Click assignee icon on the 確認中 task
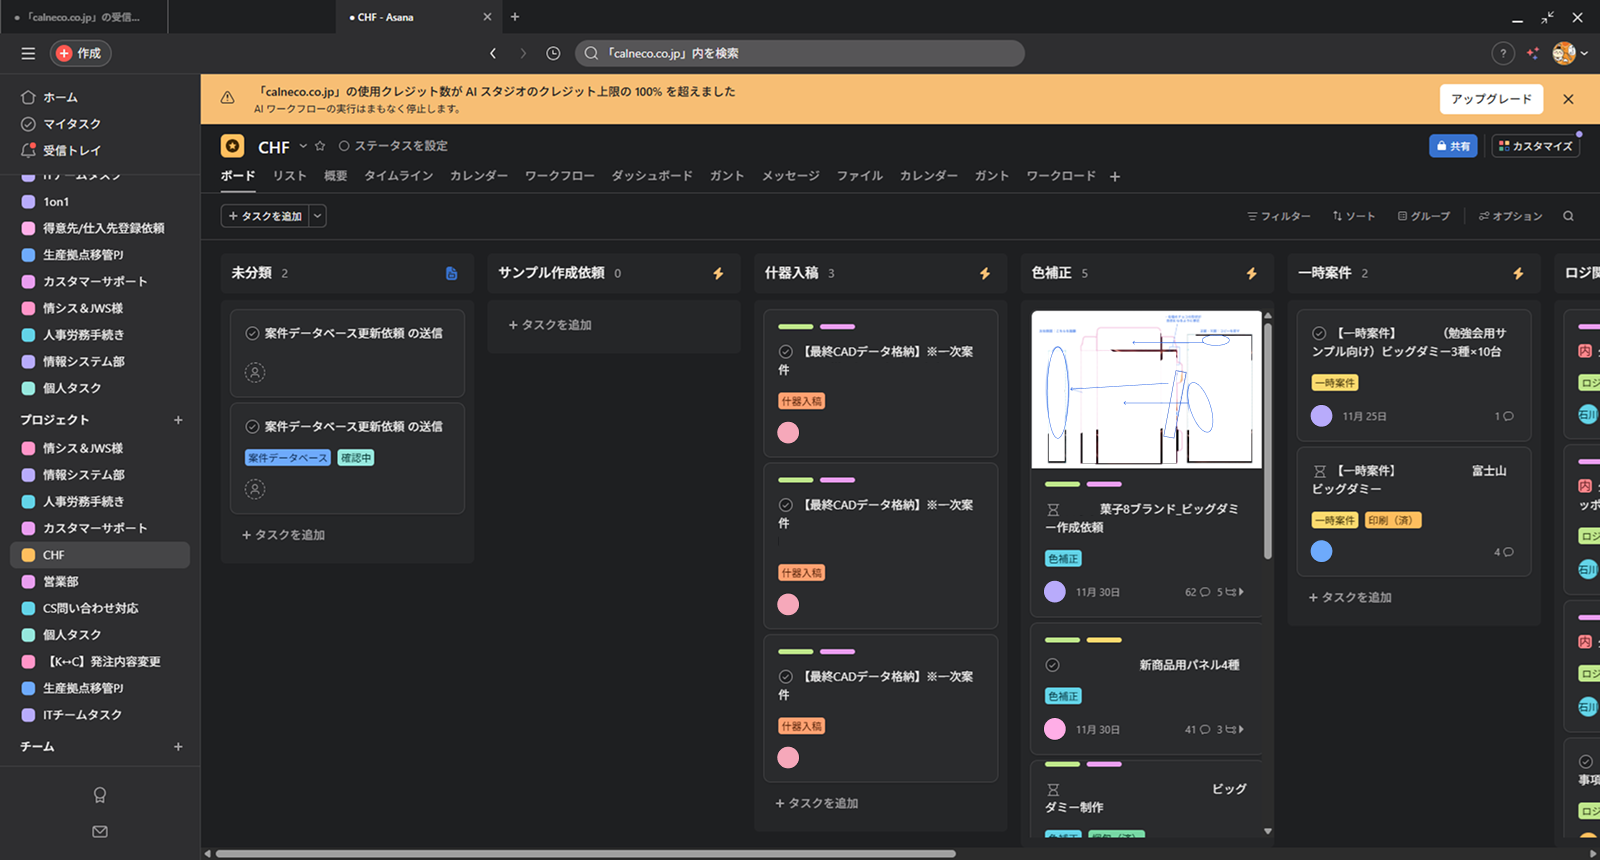Screen dimensions: 1600x860 [x=255, y=489]
